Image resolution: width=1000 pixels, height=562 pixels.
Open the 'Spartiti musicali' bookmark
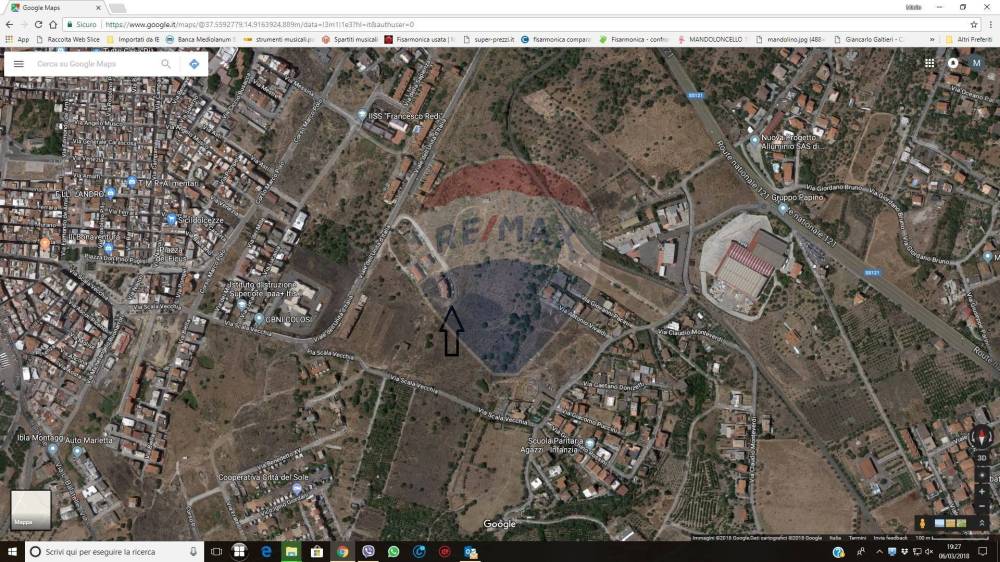[350, 40]
